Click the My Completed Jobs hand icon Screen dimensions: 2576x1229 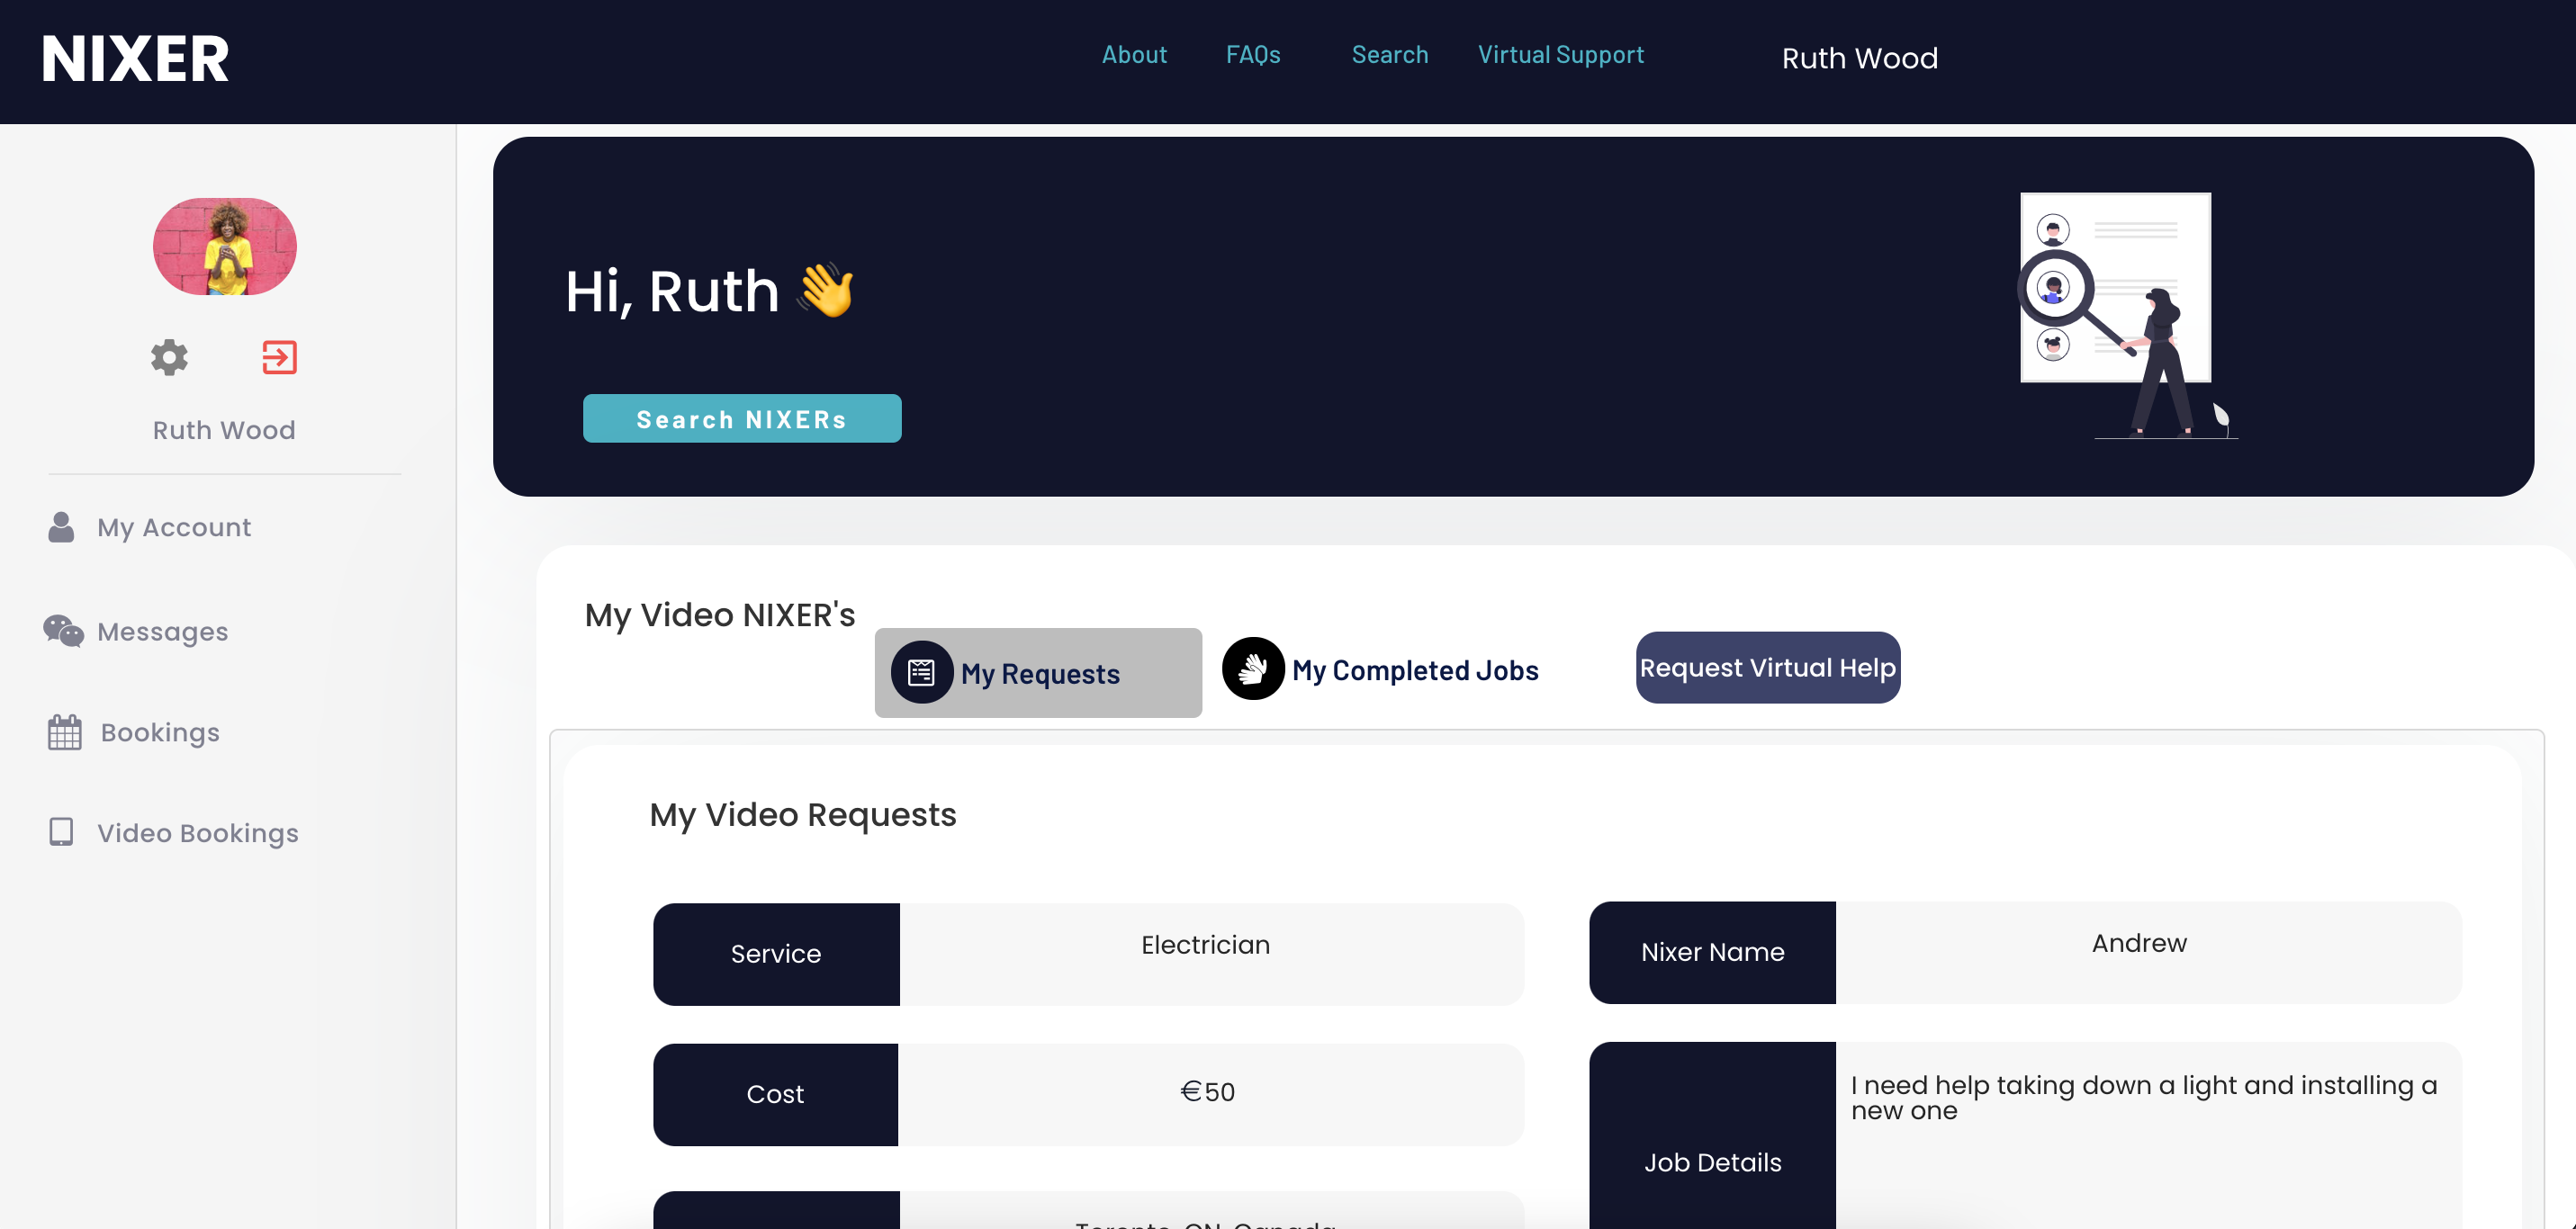click(x=1252, y=669)
